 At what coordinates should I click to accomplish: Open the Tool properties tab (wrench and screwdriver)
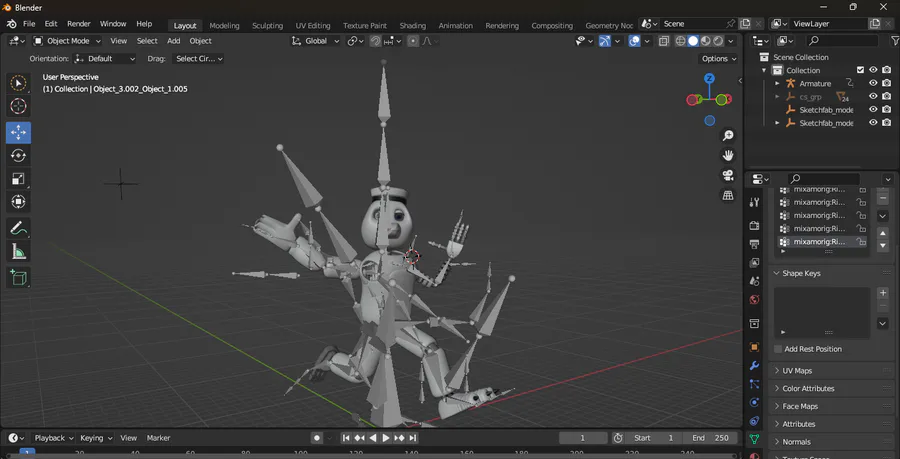(754, 202)
